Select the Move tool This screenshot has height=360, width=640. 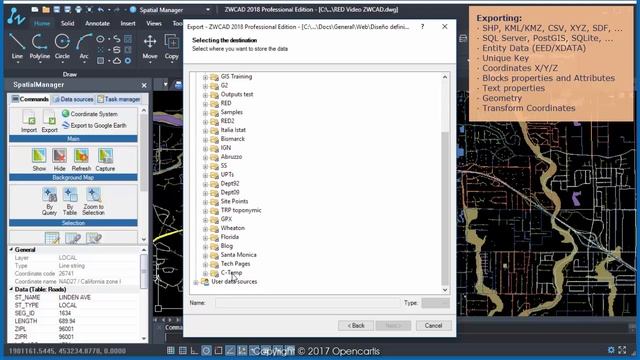click(x=150, y=46)
